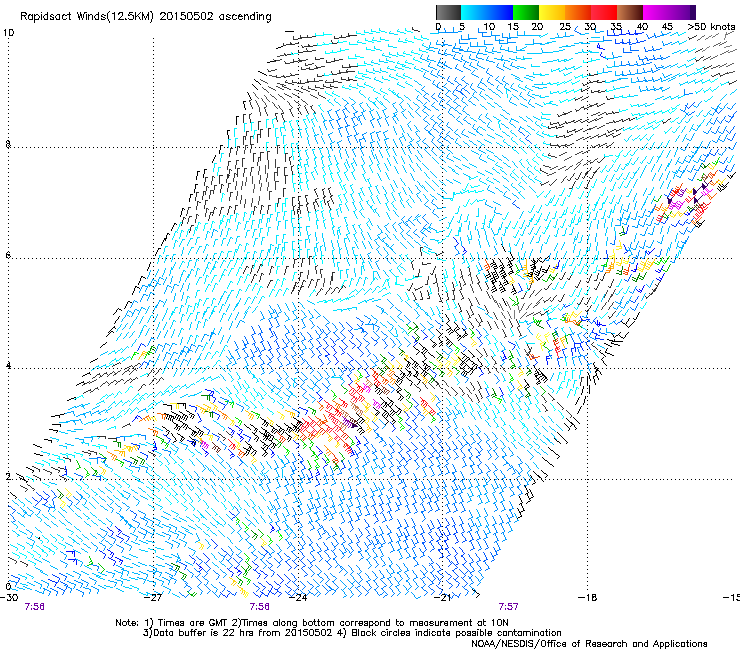The height and width of the screenshot is (650, 740).
Task: Click the legend label 45
Action: coord(667,27)
